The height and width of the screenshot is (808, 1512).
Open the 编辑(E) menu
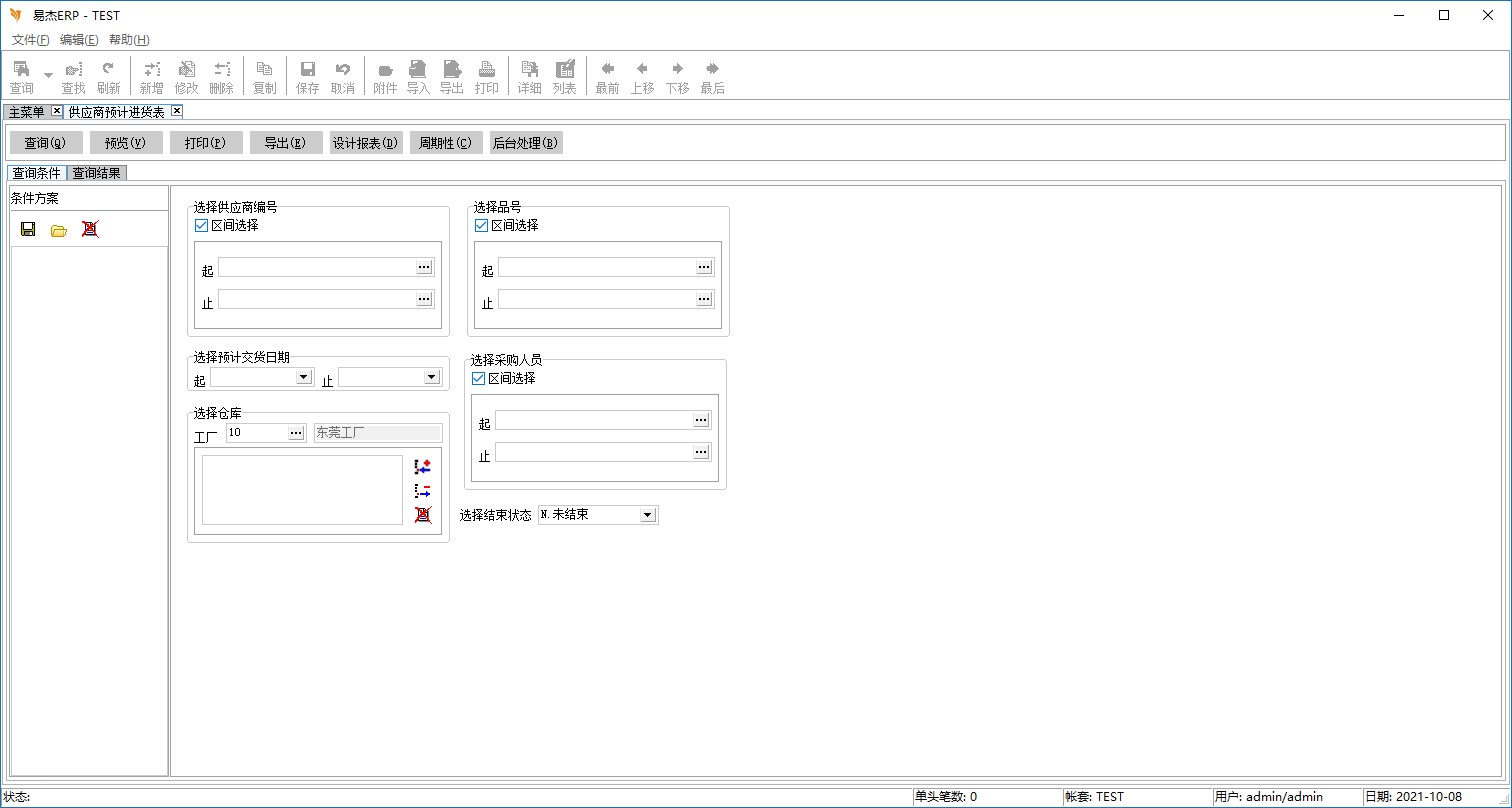[x=79, y=40]
